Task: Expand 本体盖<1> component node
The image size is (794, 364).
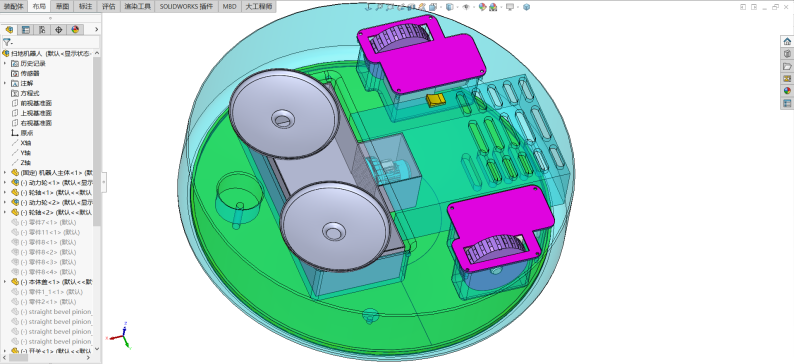Action: pos(5,281)
